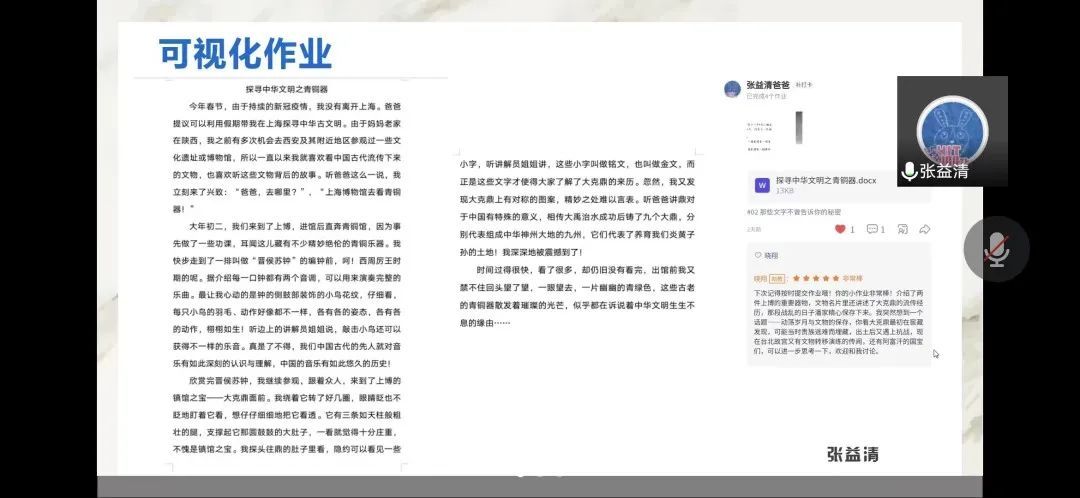1080x498 pixels.
Task: Open comments via the speech bubble icon
Action: click(871, 229)
